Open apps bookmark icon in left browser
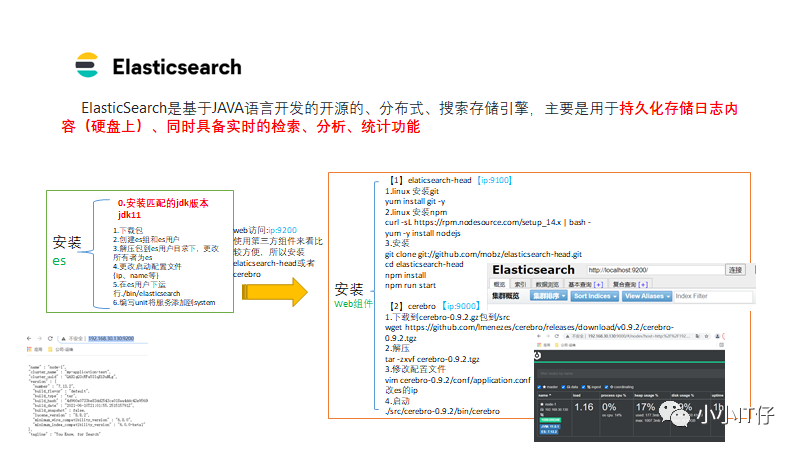The image size is (800, 450). point(29,349)
